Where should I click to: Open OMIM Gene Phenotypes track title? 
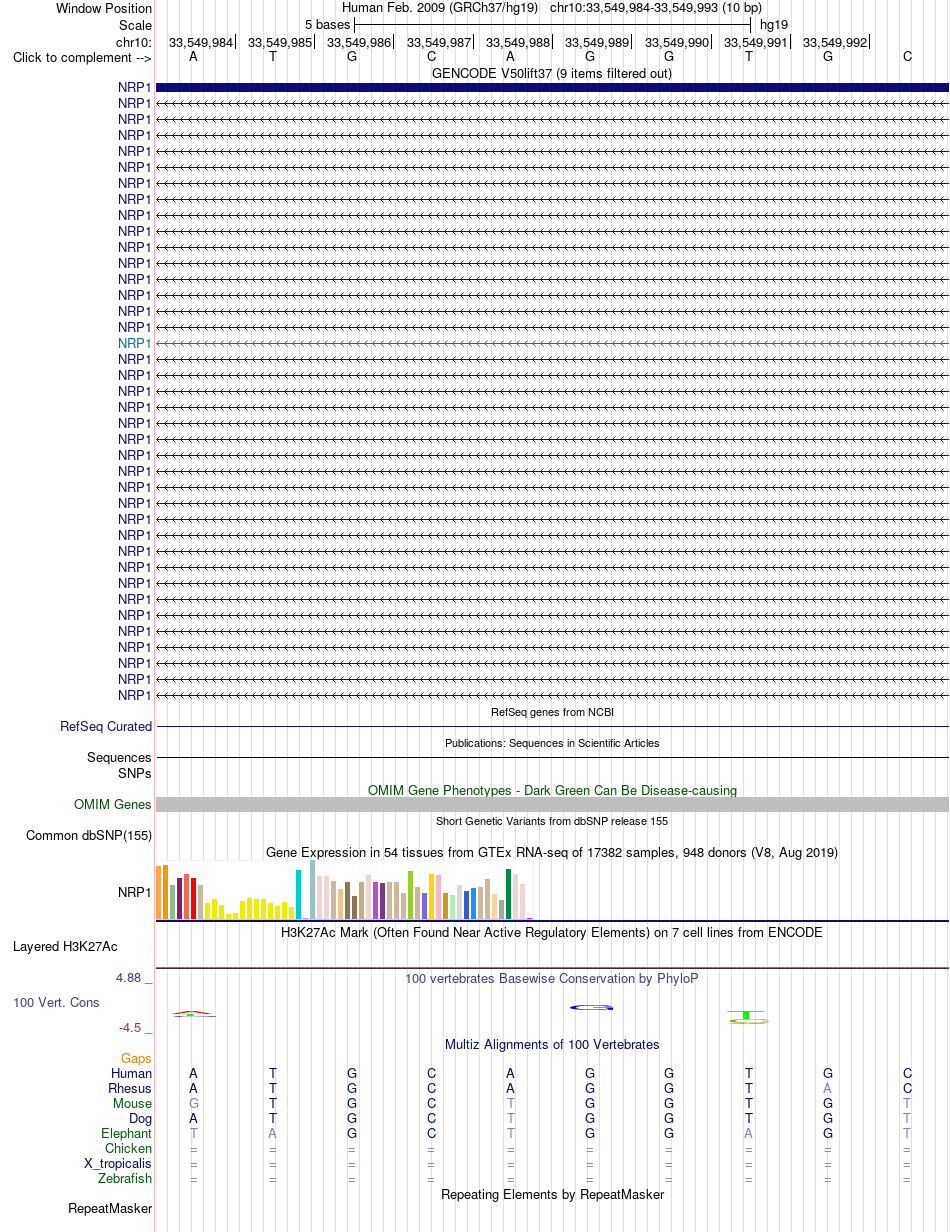(552, 790)
